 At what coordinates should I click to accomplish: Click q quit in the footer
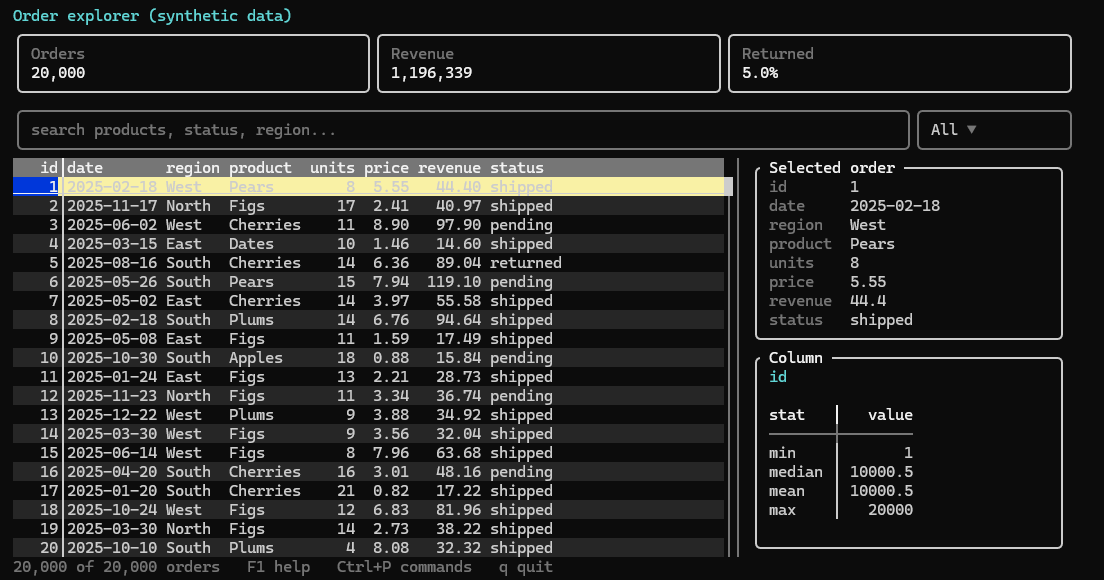pos(526,567)
